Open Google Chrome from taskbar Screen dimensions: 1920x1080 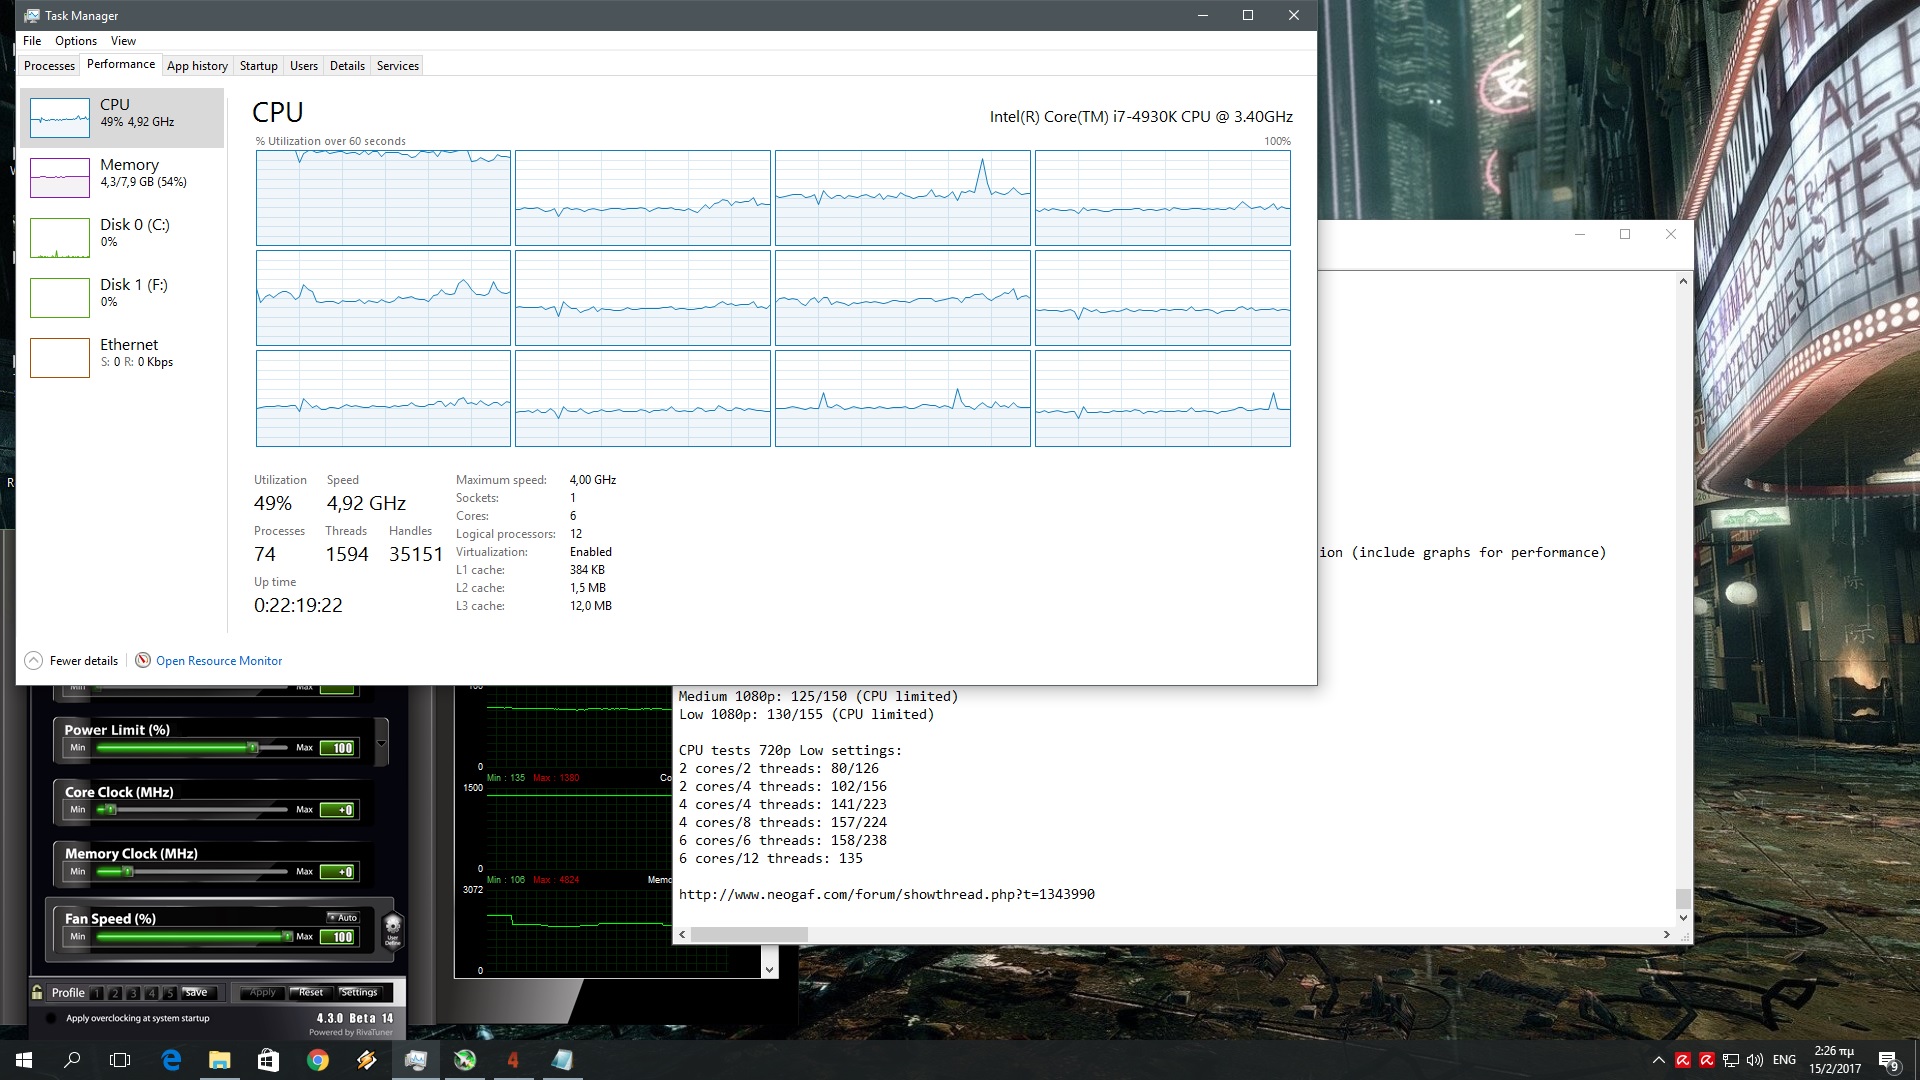318,1060
